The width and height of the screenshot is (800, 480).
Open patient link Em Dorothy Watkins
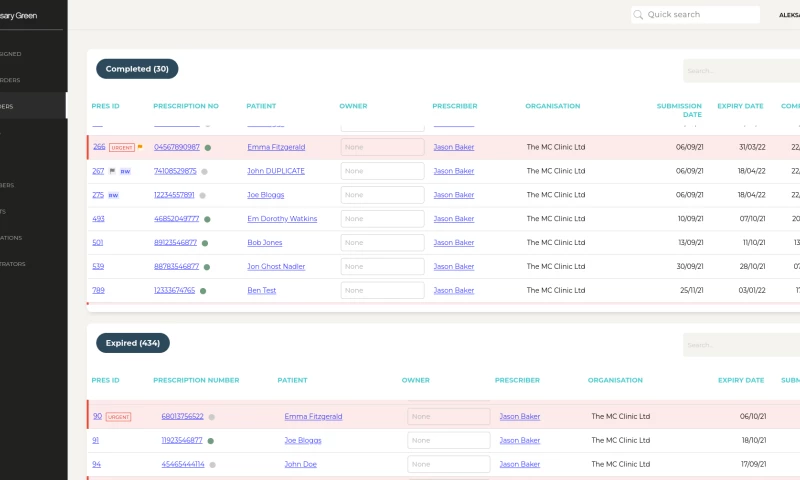click(283, 219)
